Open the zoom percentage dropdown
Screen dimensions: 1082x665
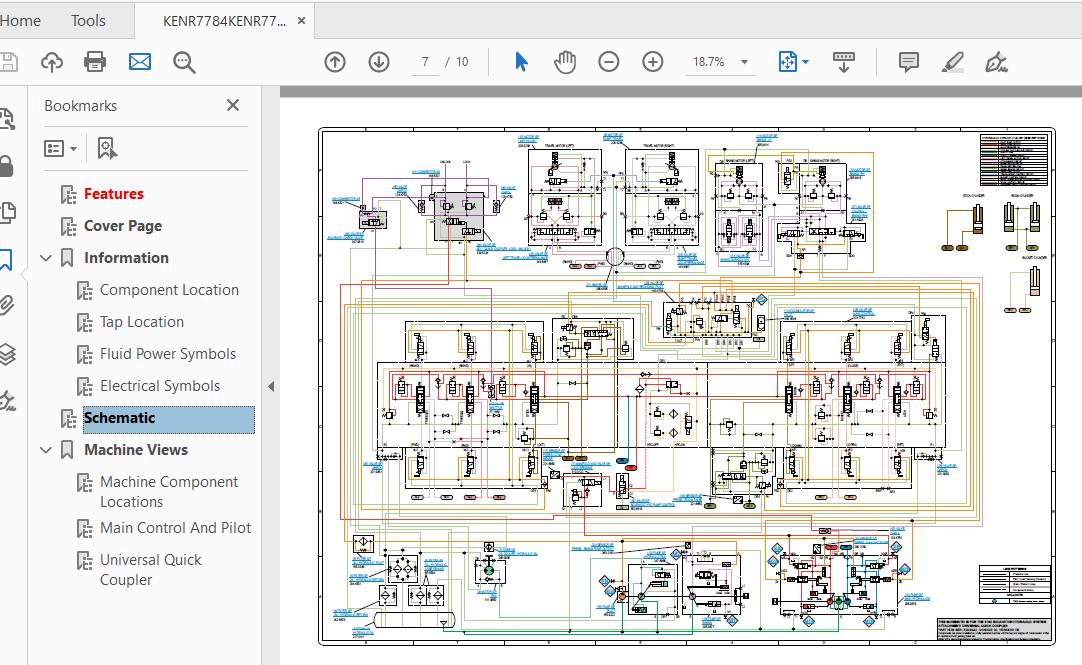click(x=744, y=62)
